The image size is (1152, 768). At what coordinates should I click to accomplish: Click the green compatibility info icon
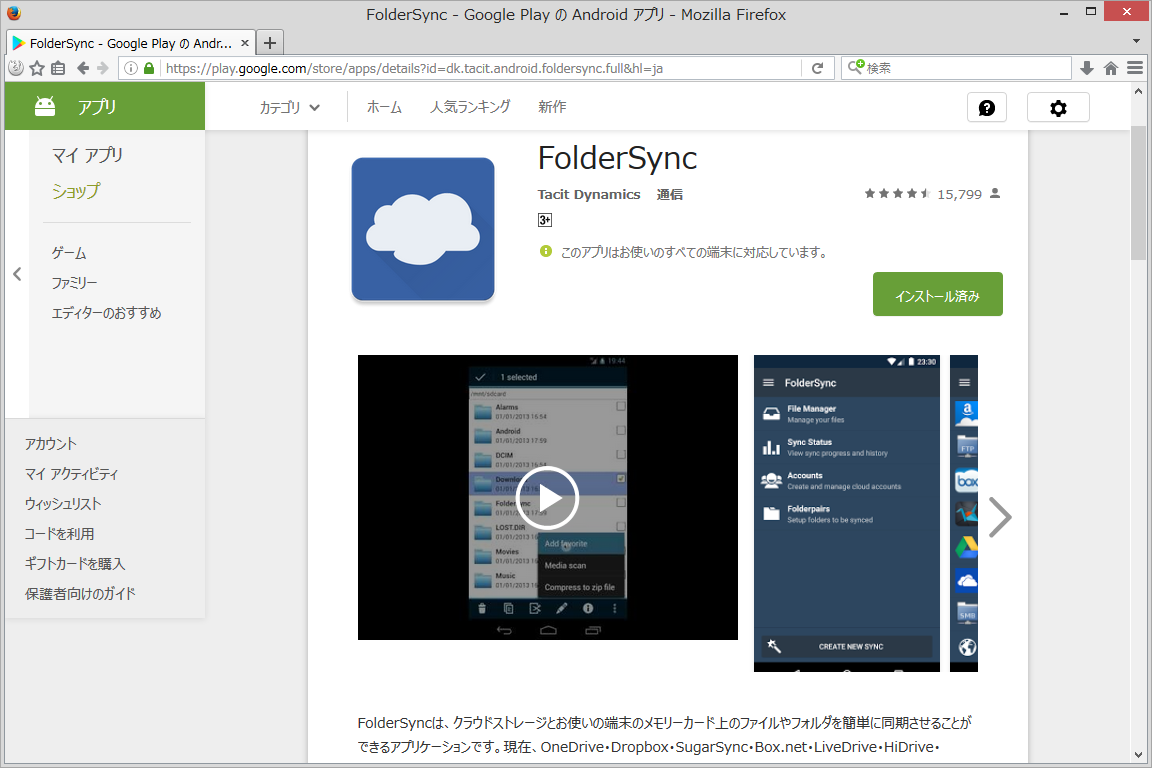pos(545,251)
